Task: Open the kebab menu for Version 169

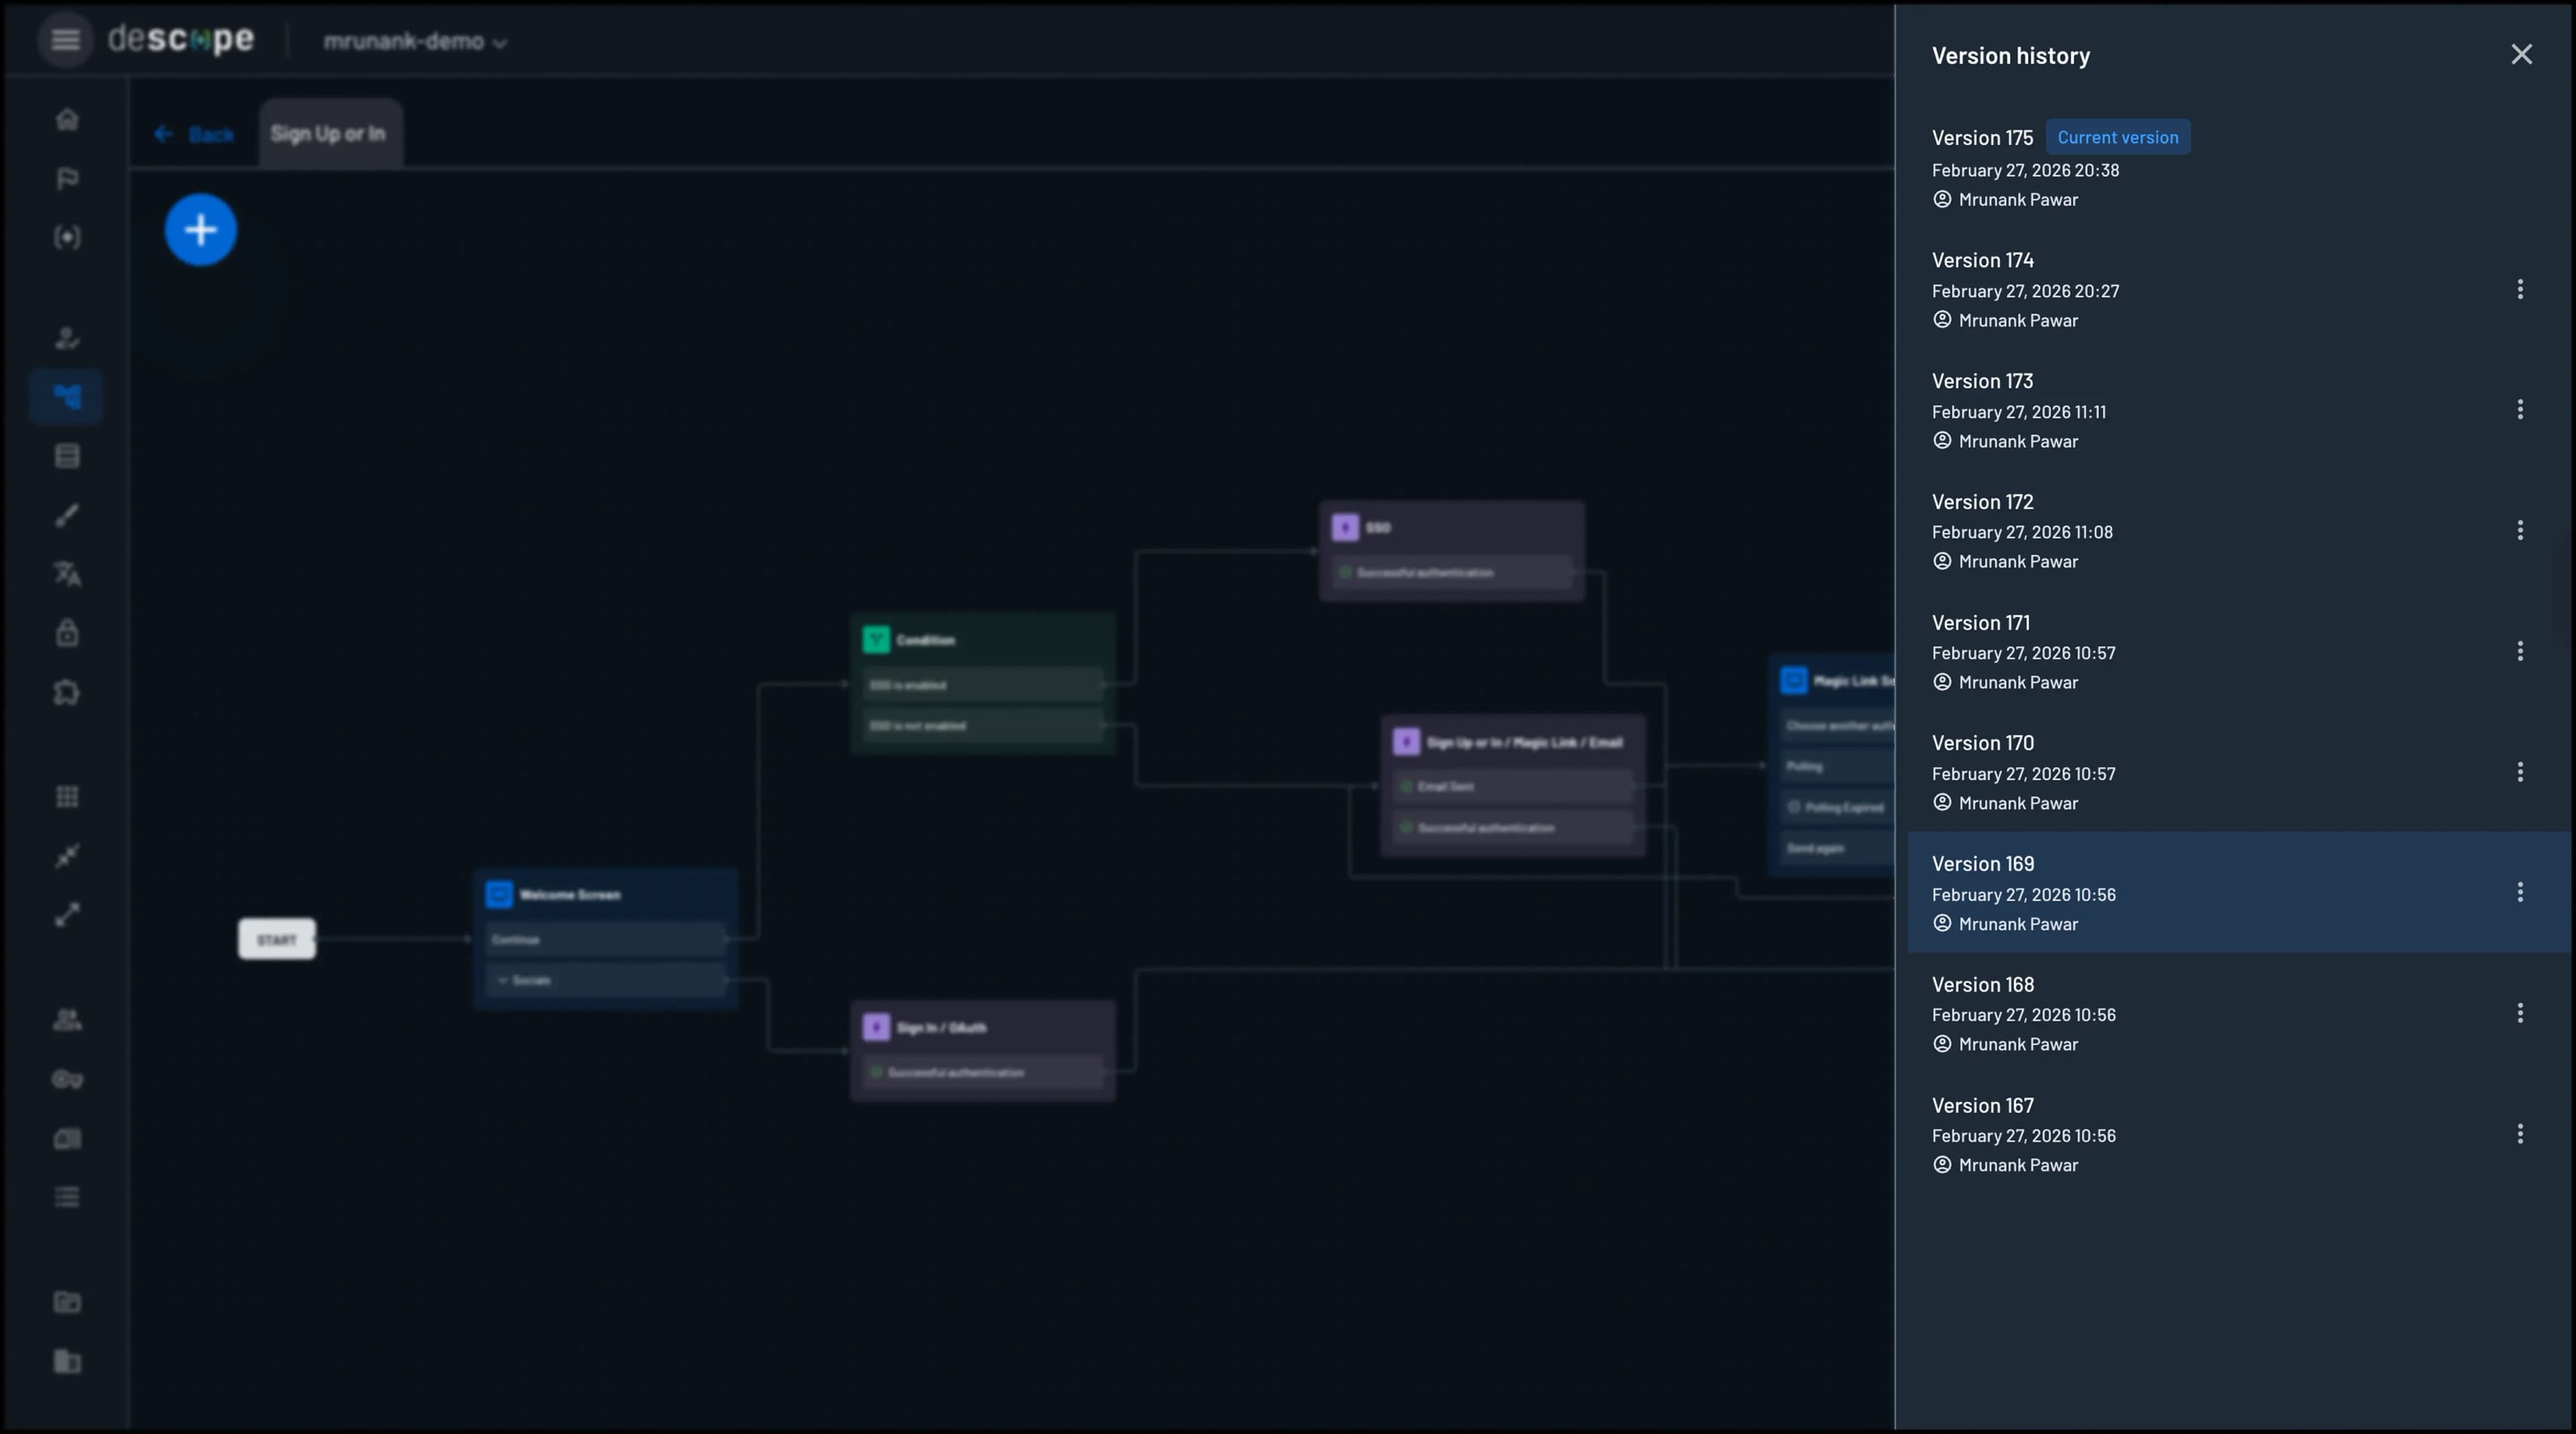Action: [x=2520, y=892]
